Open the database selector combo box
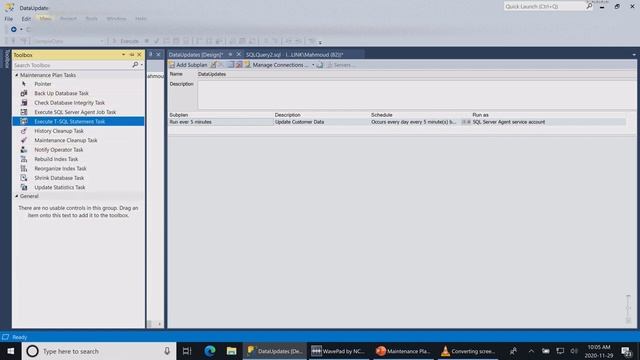 (68, 41)
